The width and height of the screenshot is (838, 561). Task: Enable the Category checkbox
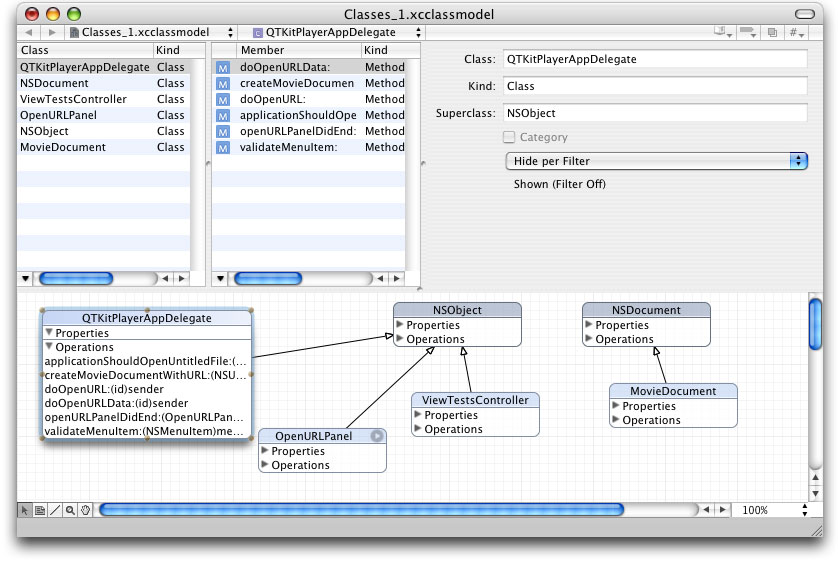click(509, 137)
